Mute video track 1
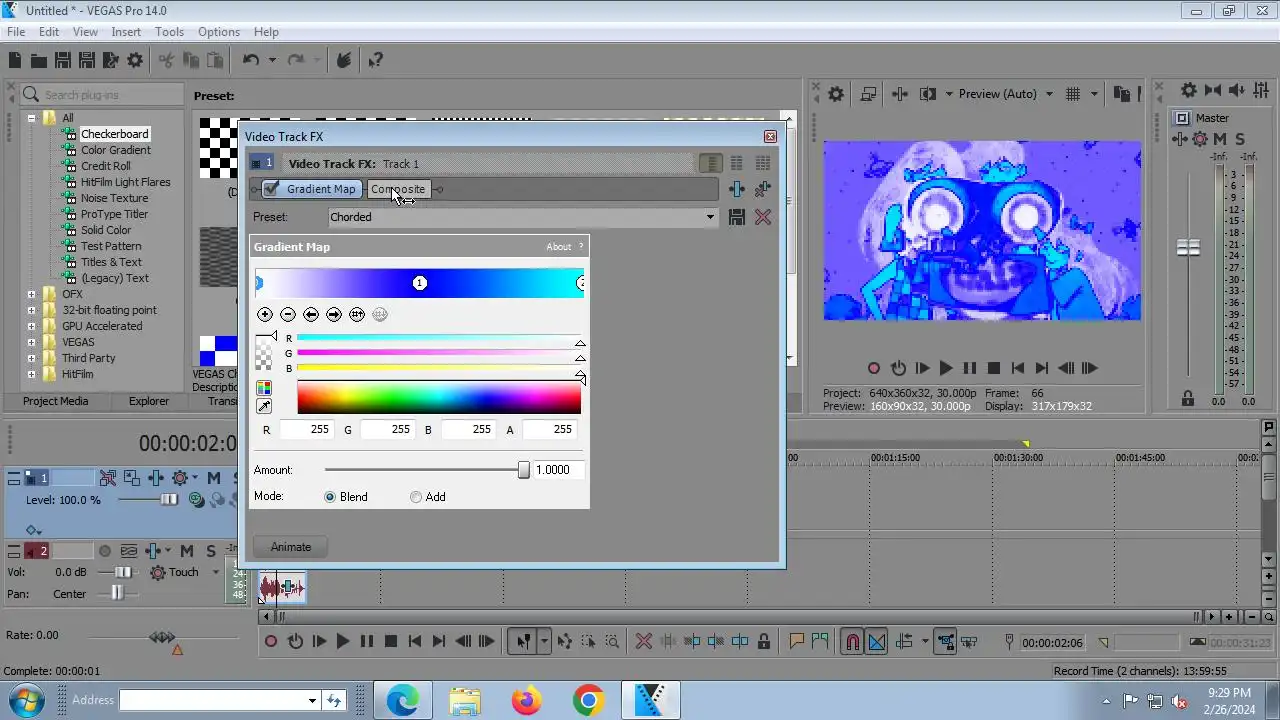The width and height of the screenshot is (1280, 720). [214, 478]
